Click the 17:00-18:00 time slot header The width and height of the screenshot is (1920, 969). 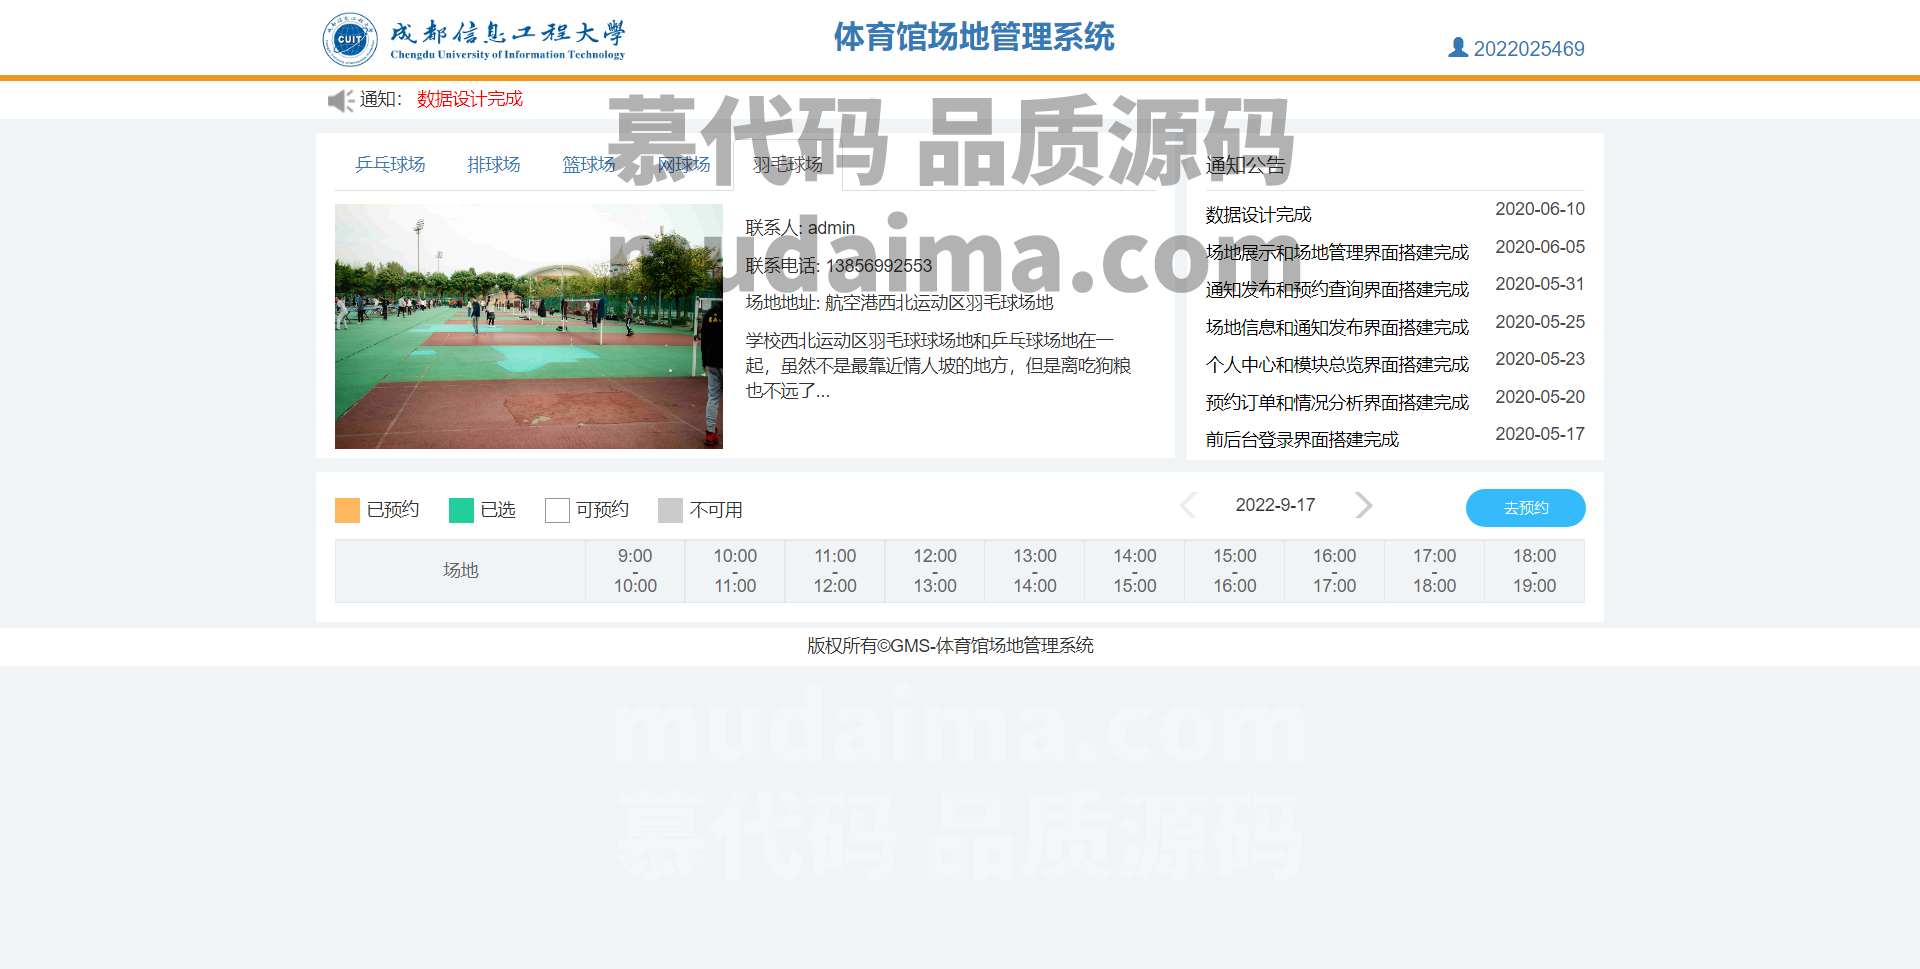(x=1435, y=571)
